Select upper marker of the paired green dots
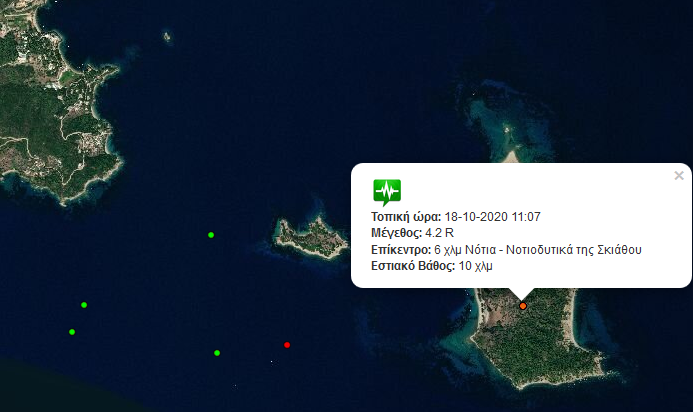This screenshot has width=693, height=412. tap(84, 305)
